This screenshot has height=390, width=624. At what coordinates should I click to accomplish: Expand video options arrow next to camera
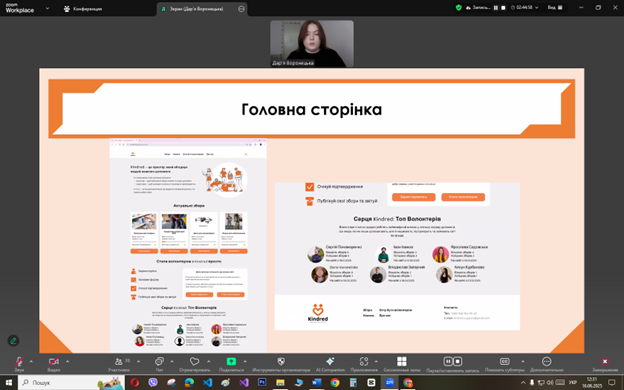67,361
